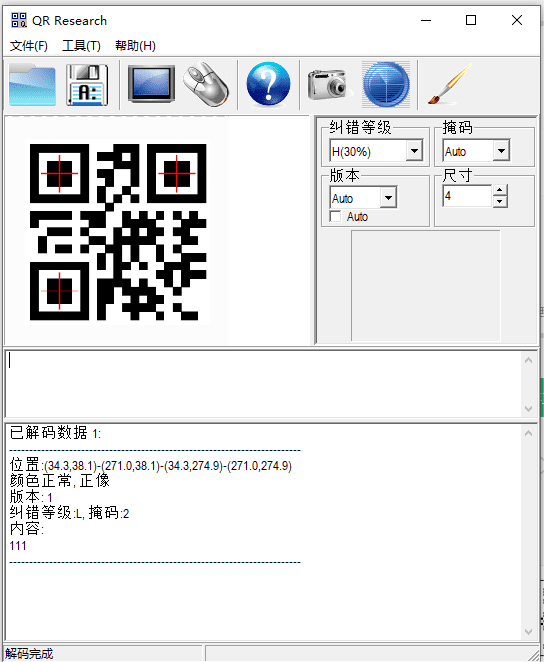Decrease 尺寸 value with down arrow

click(500, 201)
